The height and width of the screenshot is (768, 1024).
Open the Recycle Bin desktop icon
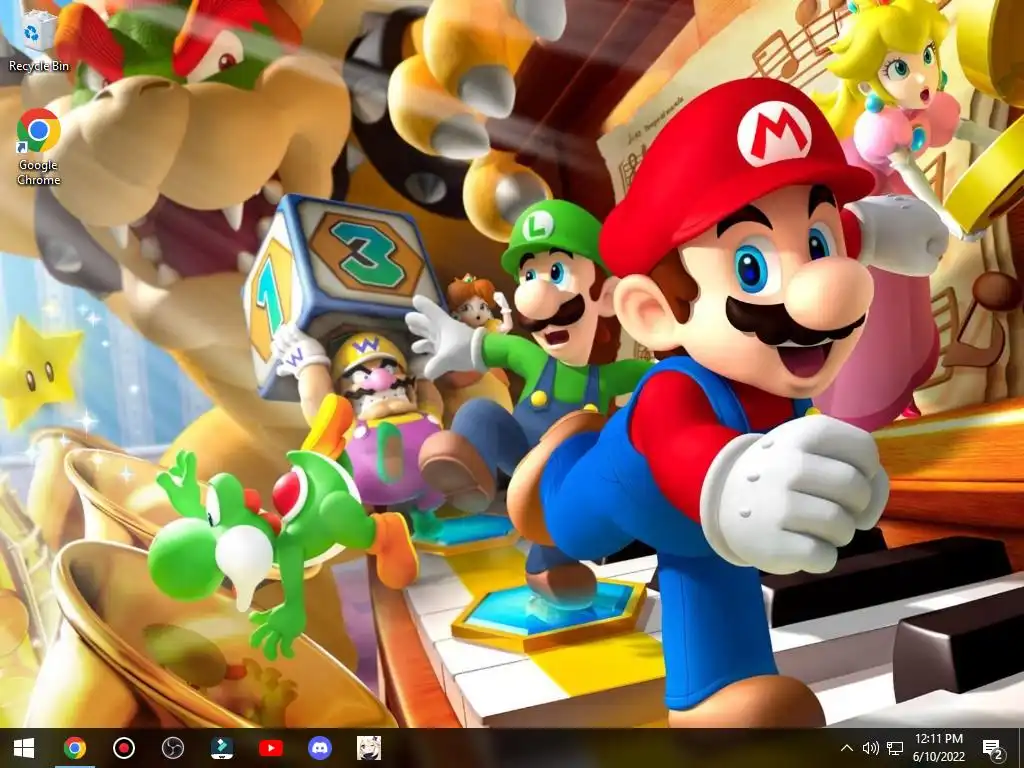coord(39,40)
